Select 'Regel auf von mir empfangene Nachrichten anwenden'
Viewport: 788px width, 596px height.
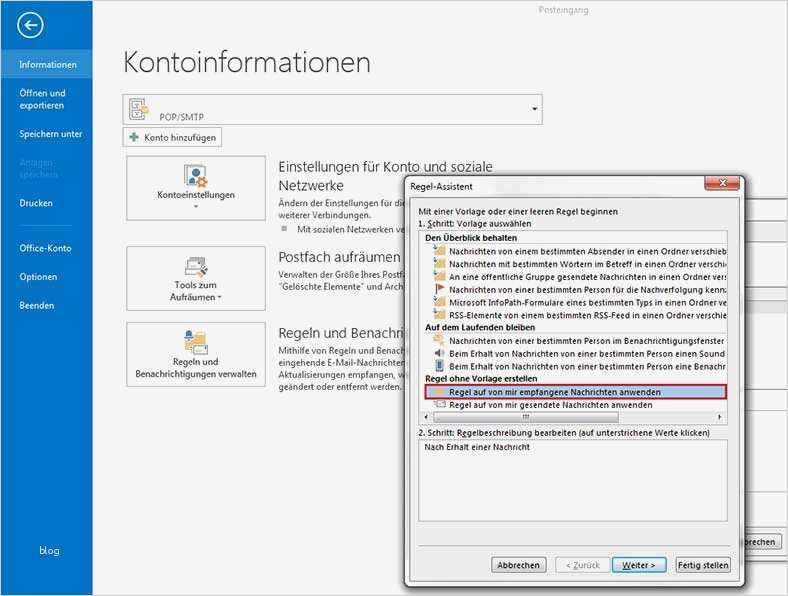click(x=575, y=392)
